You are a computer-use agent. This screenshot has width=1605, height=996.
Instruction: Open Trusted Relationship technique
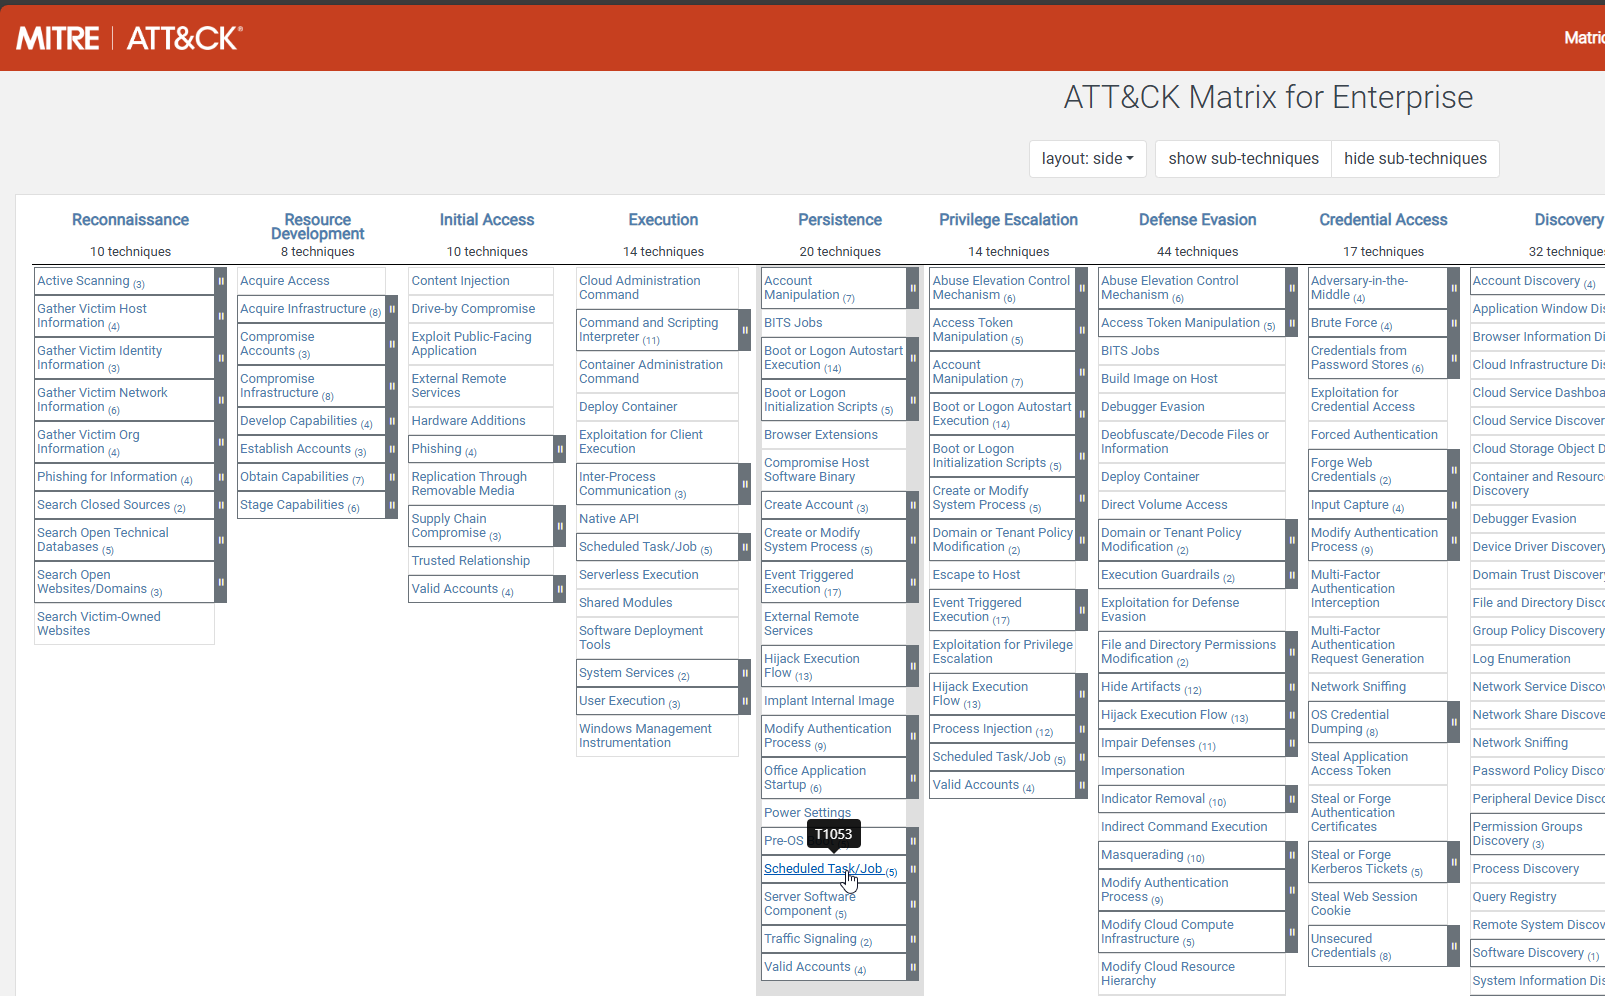point(470,561)
